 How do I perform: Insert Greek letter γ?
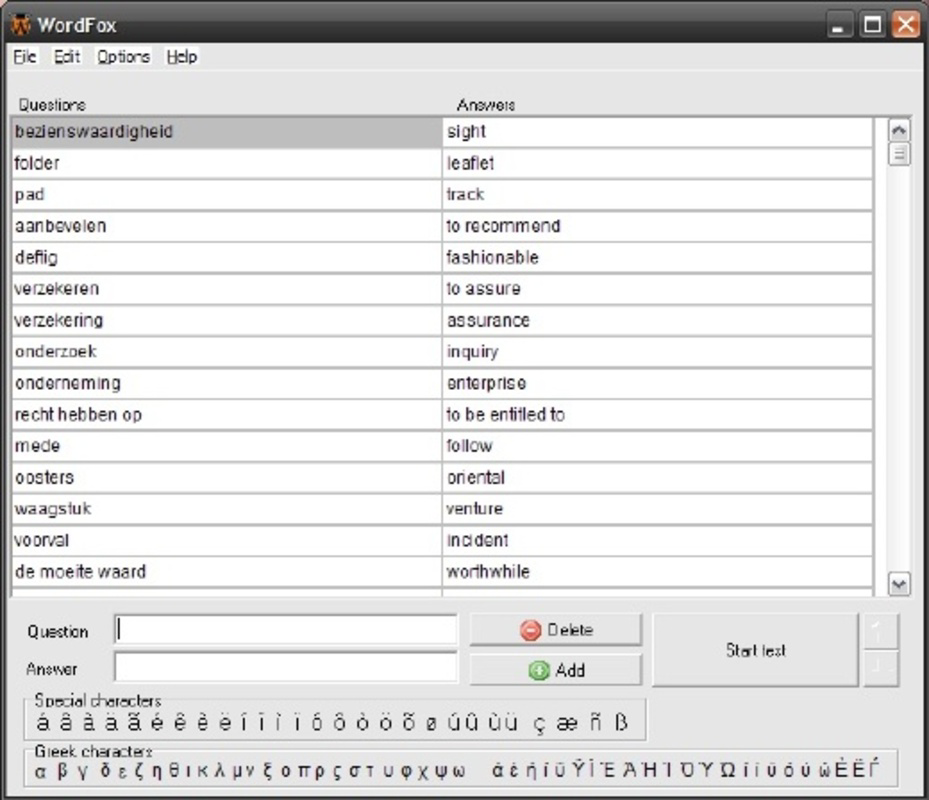82,772
